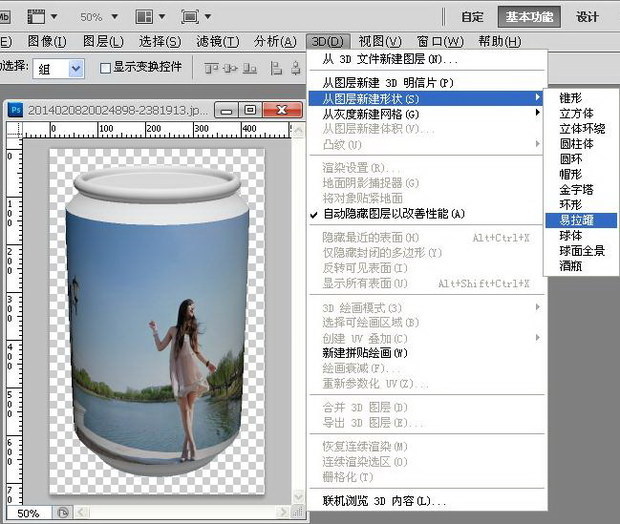Viewport: 620px width, 524px height.
Task: Click the align vertical centers icon
Action: [x=230, y=69]
